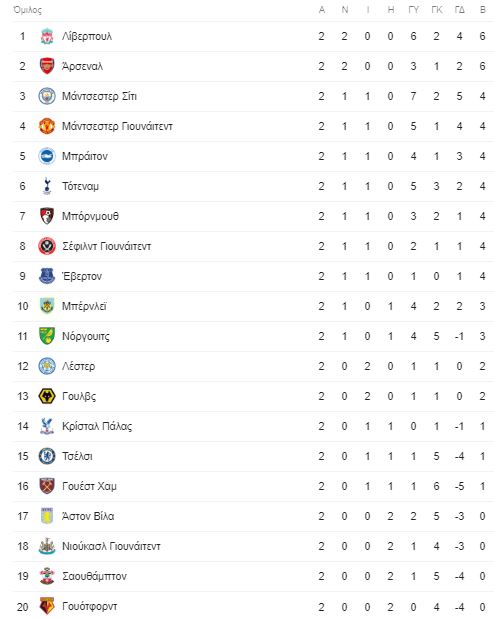Select the Norwich City canary crest
This screenshot has height=621, width=494.
point(47,336)
